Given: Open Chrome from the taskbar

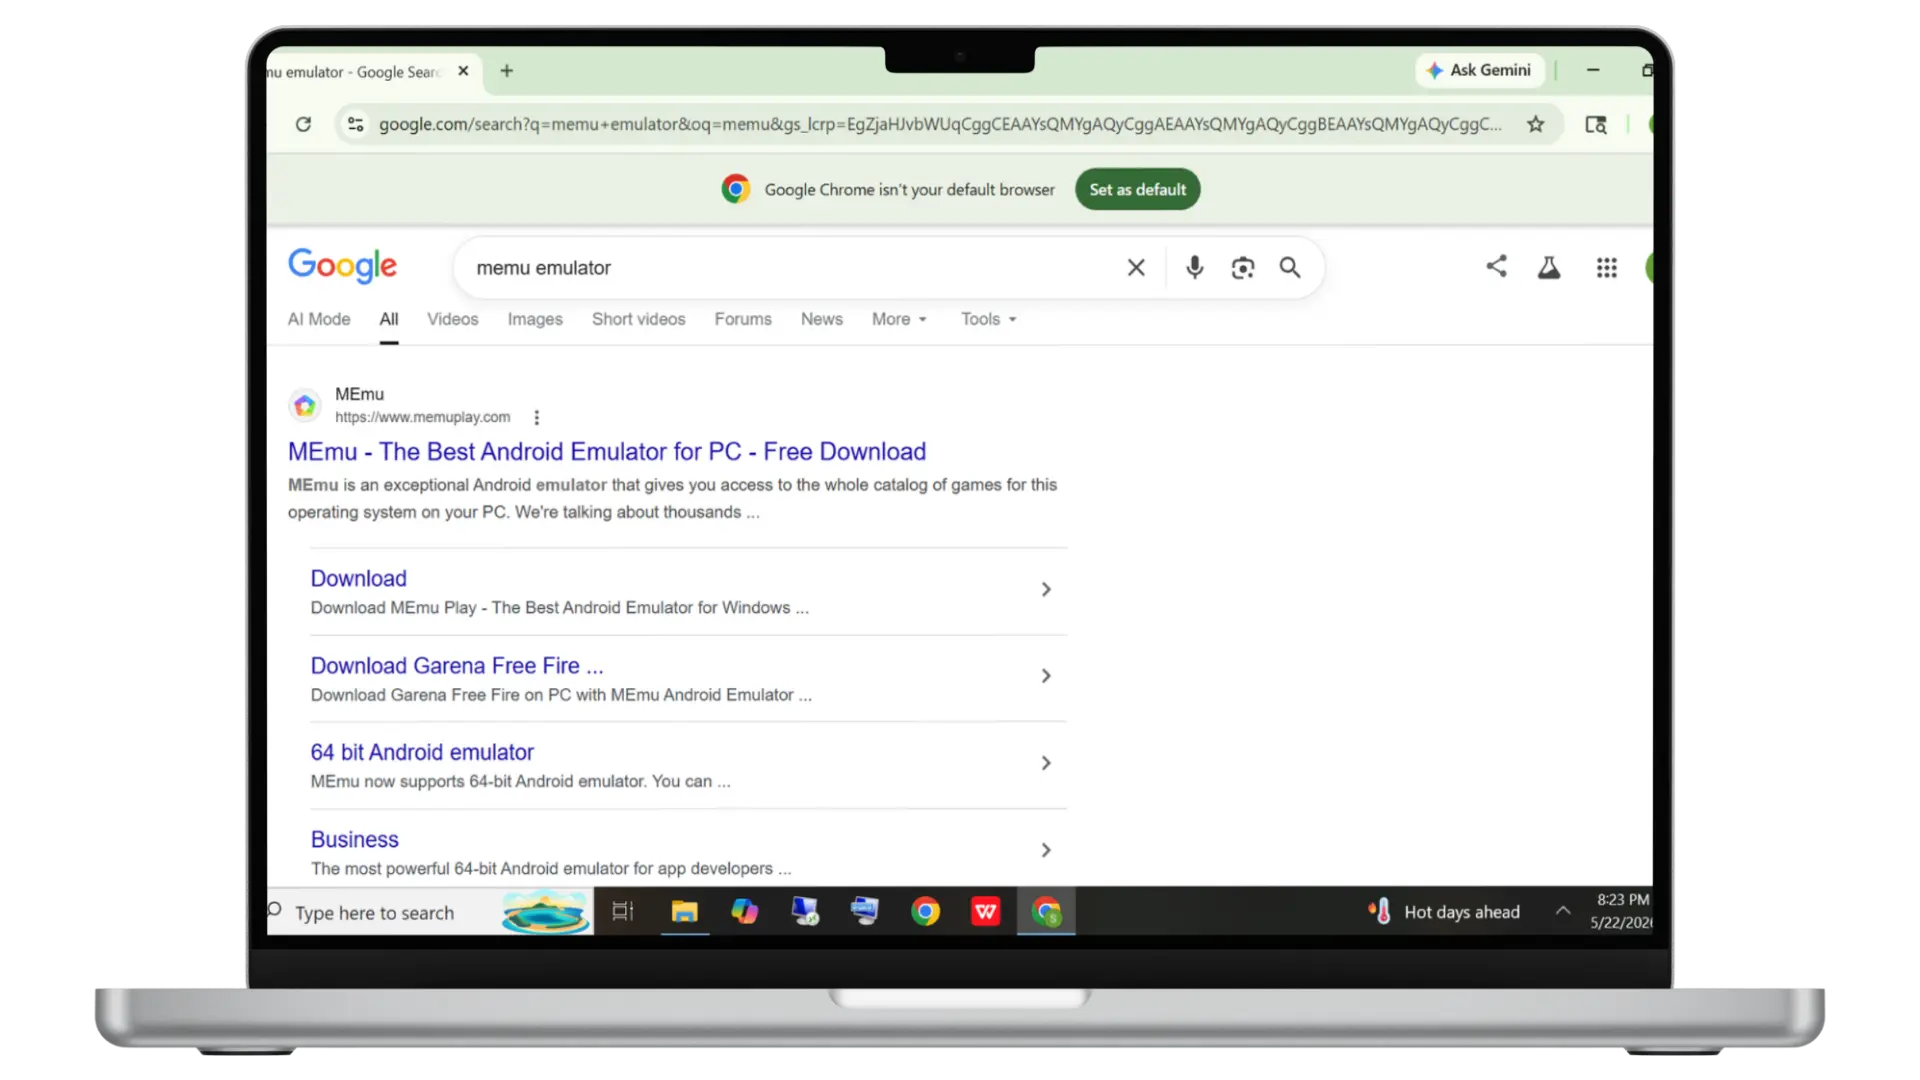Looking at the screenshot, I should click(925, 912).
